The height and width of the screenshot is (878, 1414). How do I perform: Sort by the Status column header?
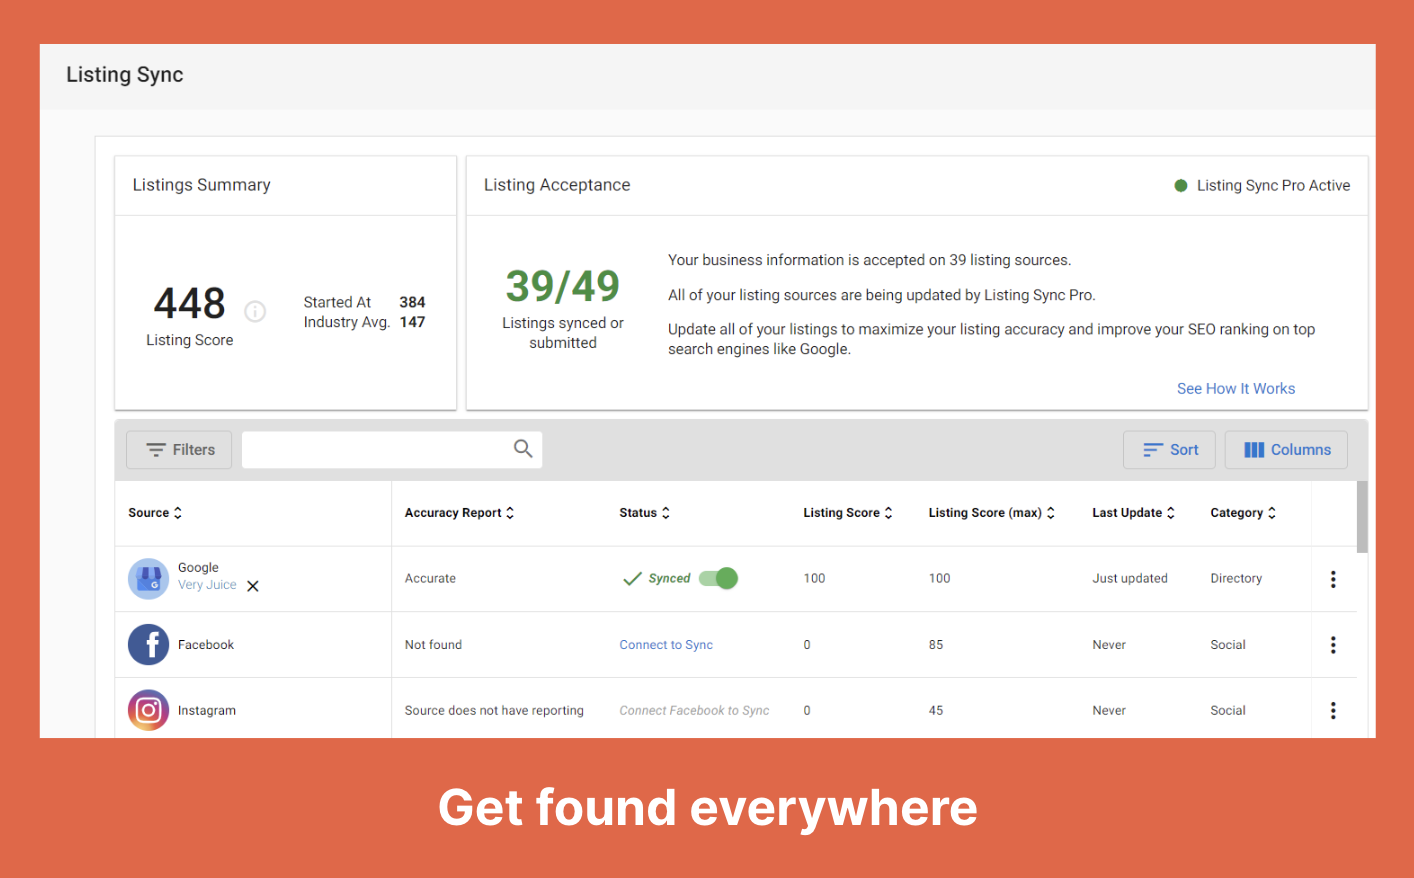pos(644,513)
